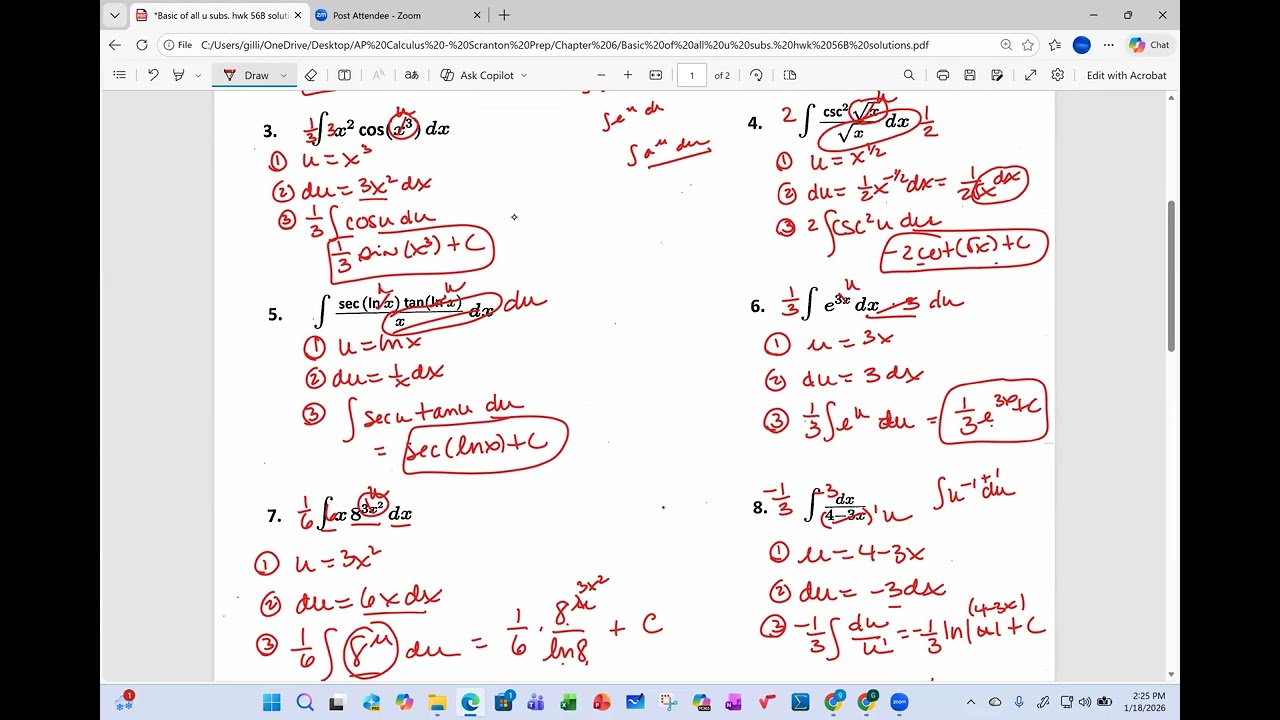Viewport: 1280px width, 720px height.
Task: Click Edit with Acrobat
Action: click(1126, 75)
